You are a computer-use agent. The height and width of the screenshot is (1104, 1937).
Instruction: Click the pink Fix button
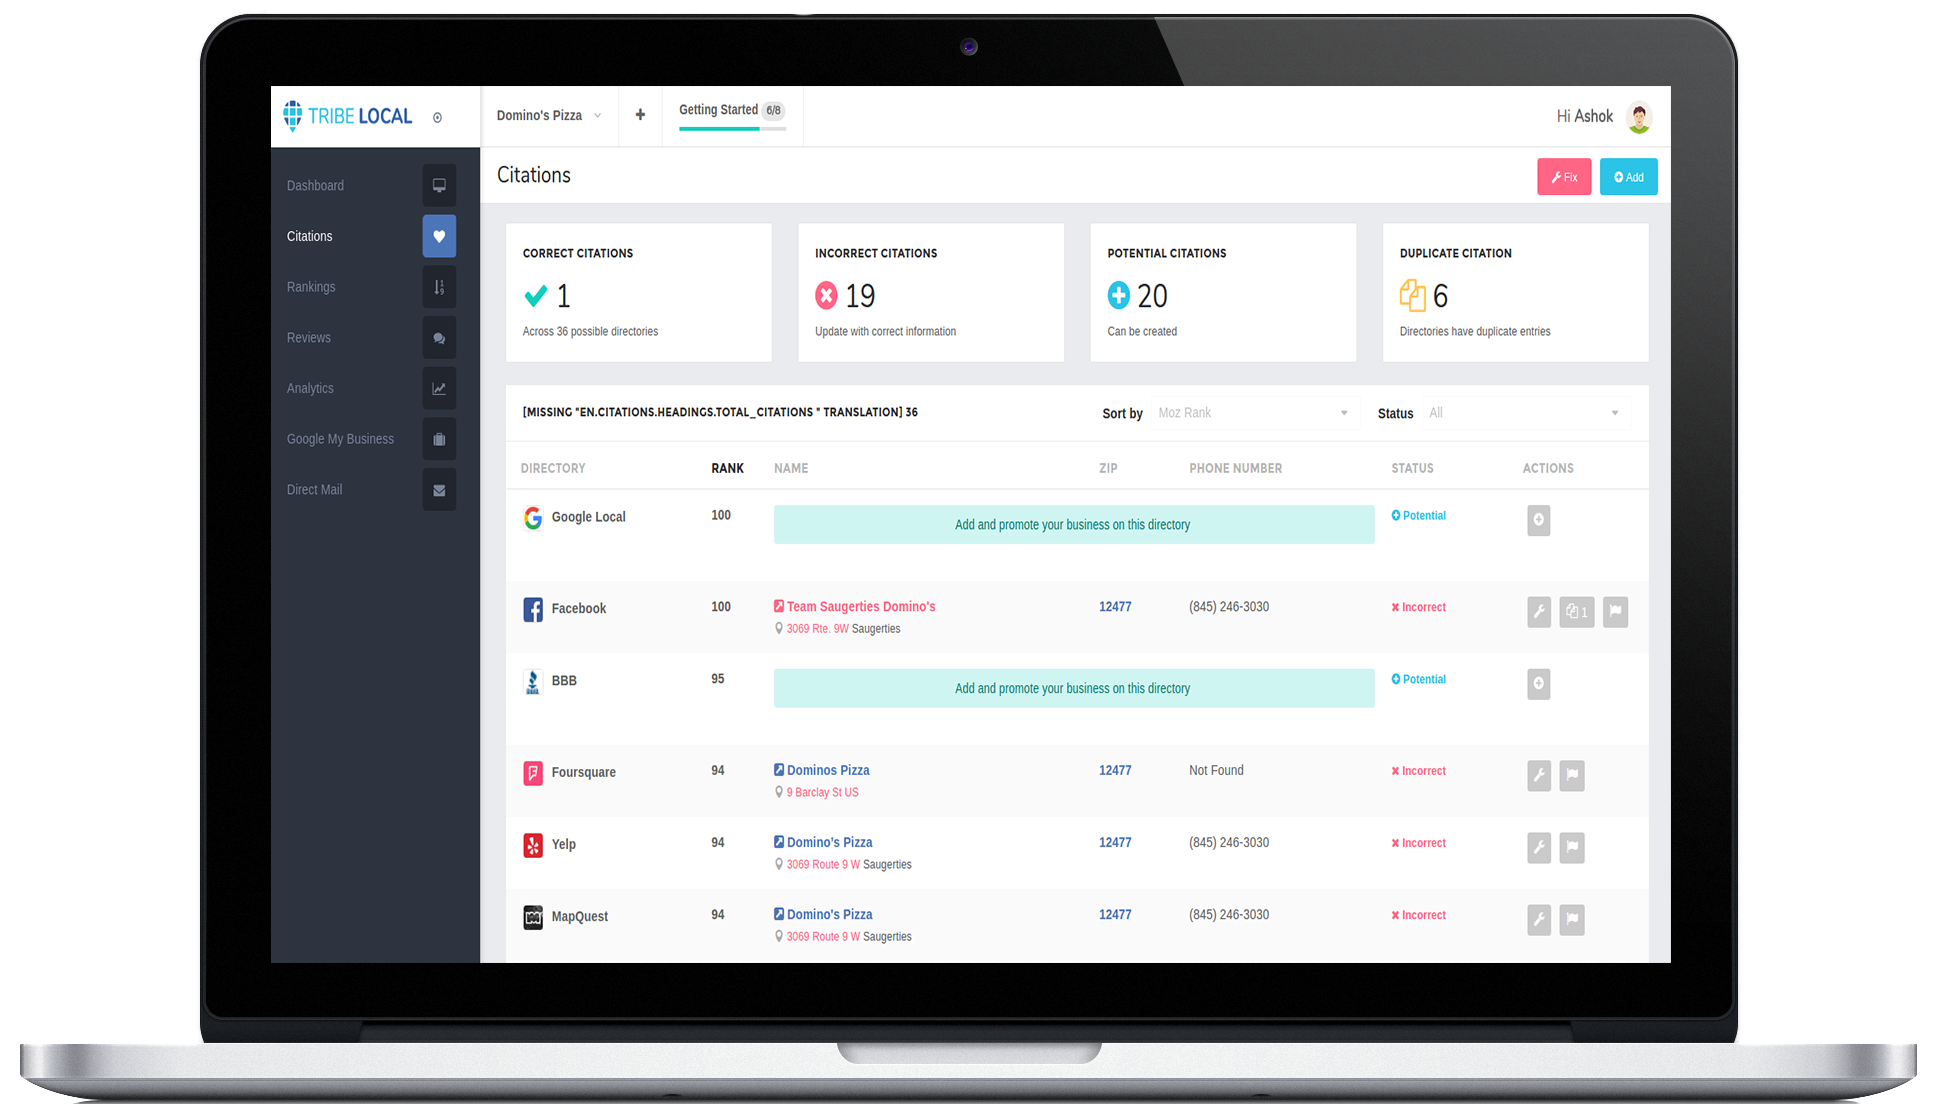pyautogui.click(x=1564, y=177)
